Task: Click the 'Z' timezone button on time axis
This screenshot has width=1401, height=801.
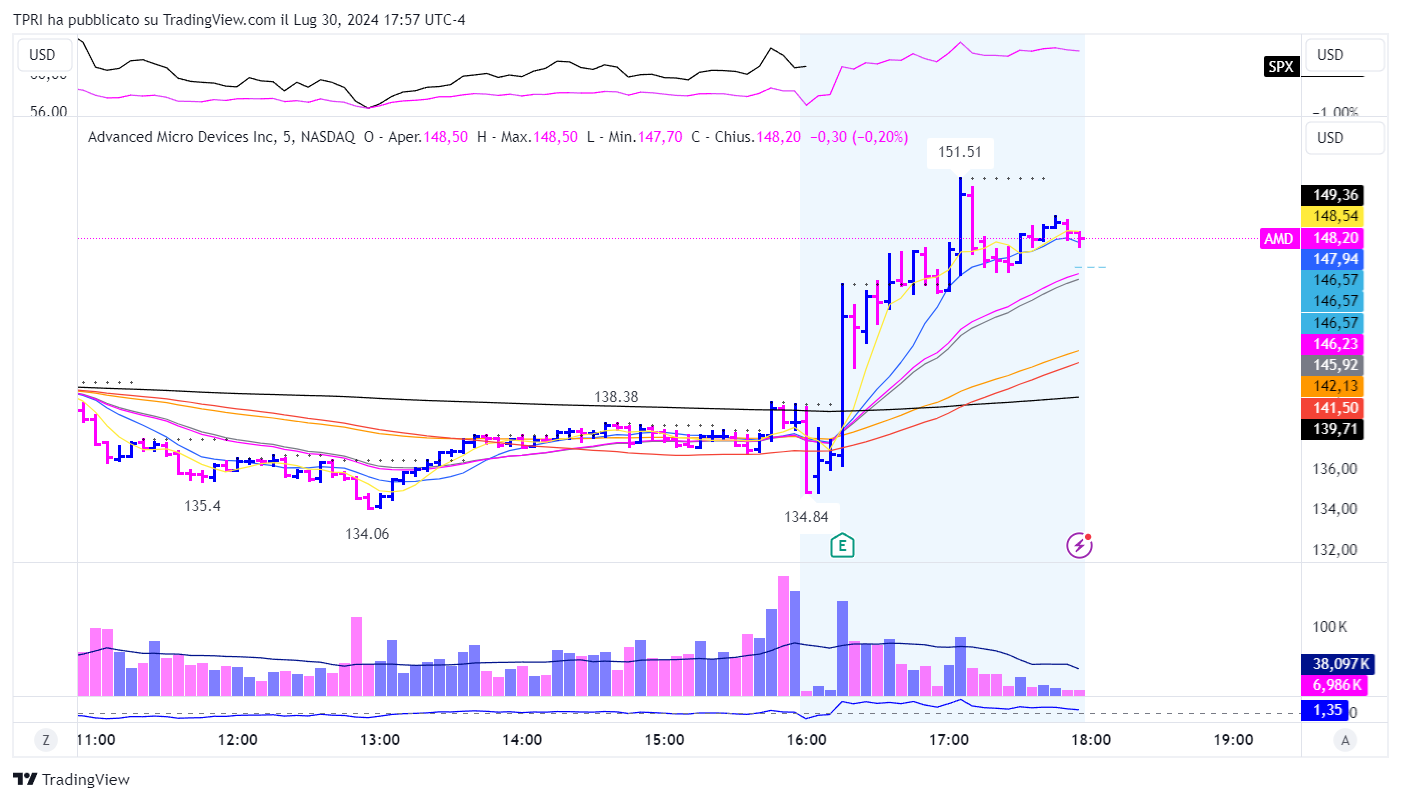Action: pos(45,740)
